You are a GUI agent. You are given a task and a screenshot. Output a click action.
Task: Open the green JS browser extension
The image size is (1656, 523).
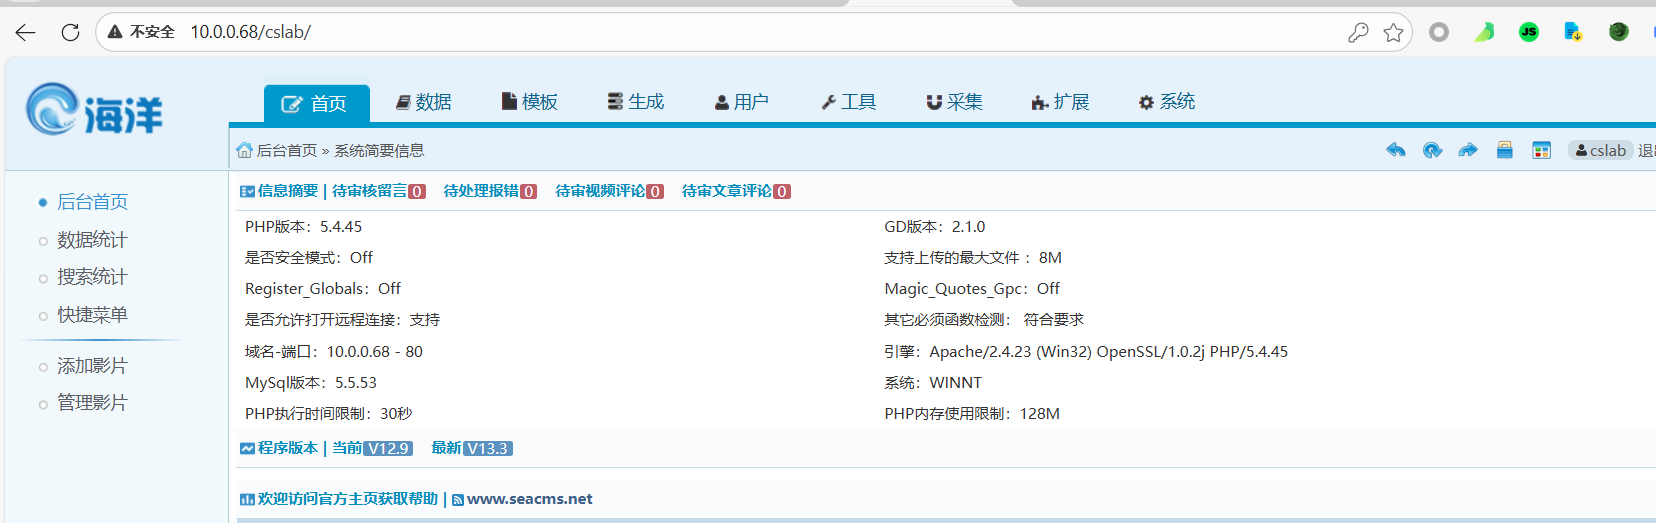point(1528,32)
